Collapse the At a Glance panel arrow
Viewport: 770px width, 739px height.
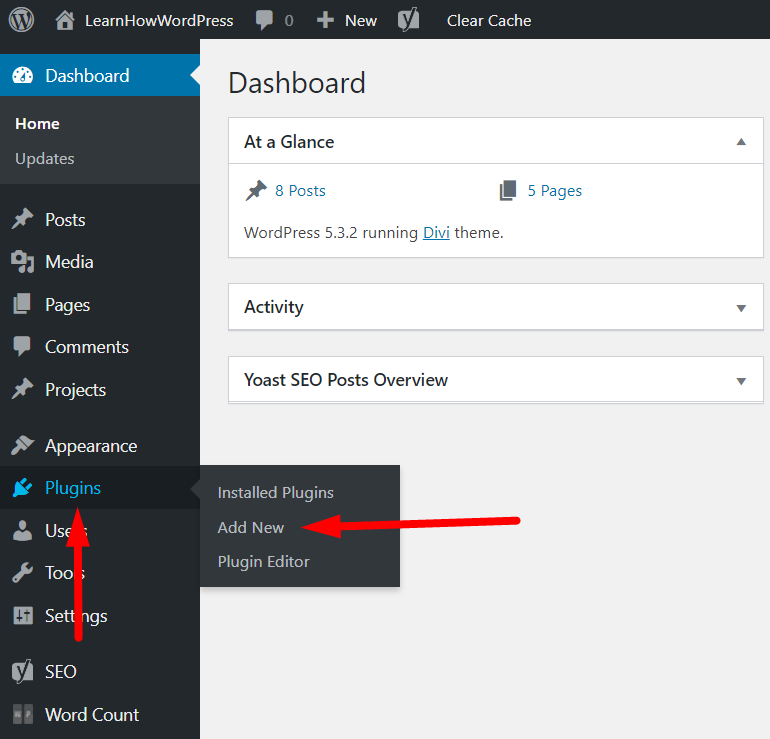741,142
